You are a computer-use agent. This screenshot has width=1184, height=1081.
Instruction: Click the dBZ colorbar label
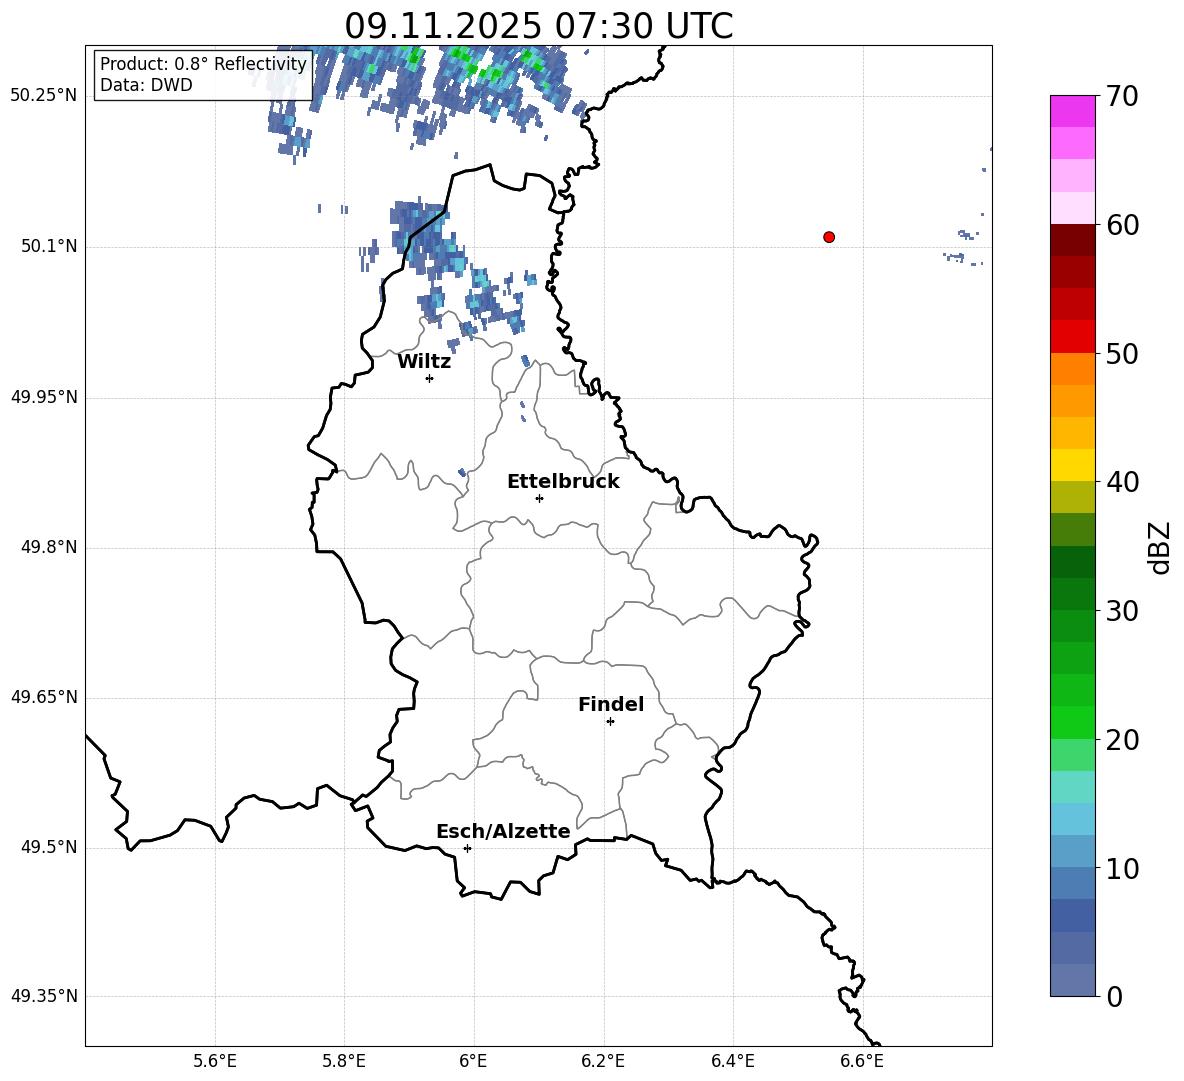1159,547
